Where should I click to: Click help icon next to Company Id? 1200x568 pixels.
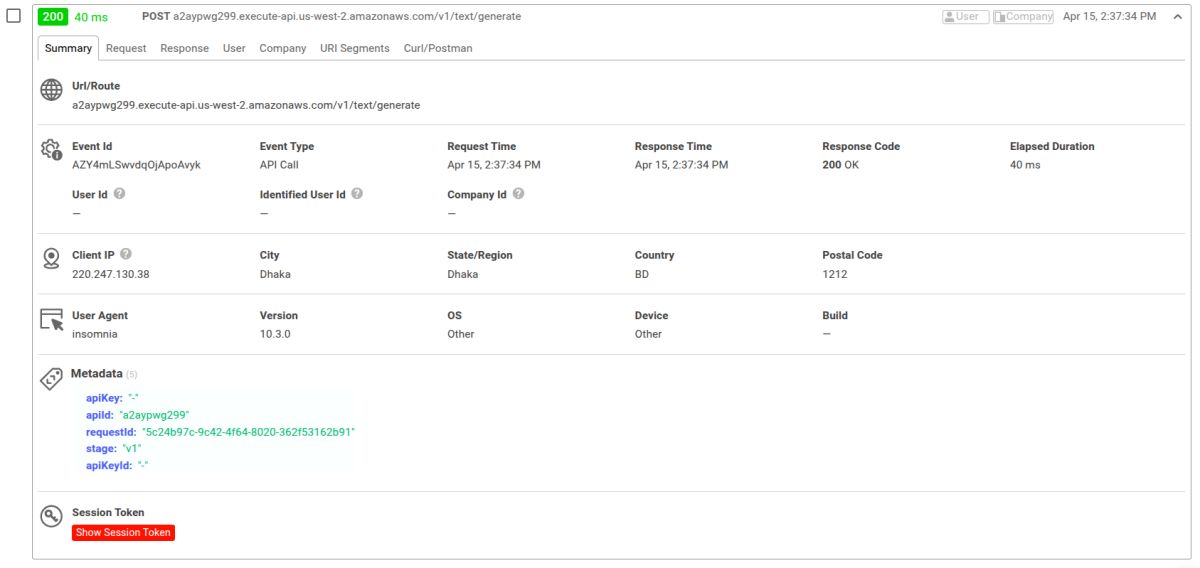[518, 194]
